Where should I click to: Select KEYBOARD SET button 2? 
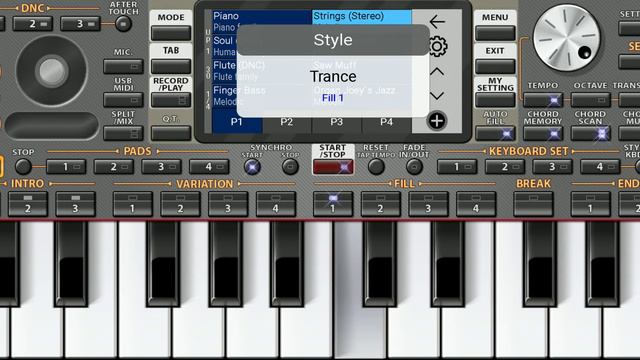pos(505,167)
